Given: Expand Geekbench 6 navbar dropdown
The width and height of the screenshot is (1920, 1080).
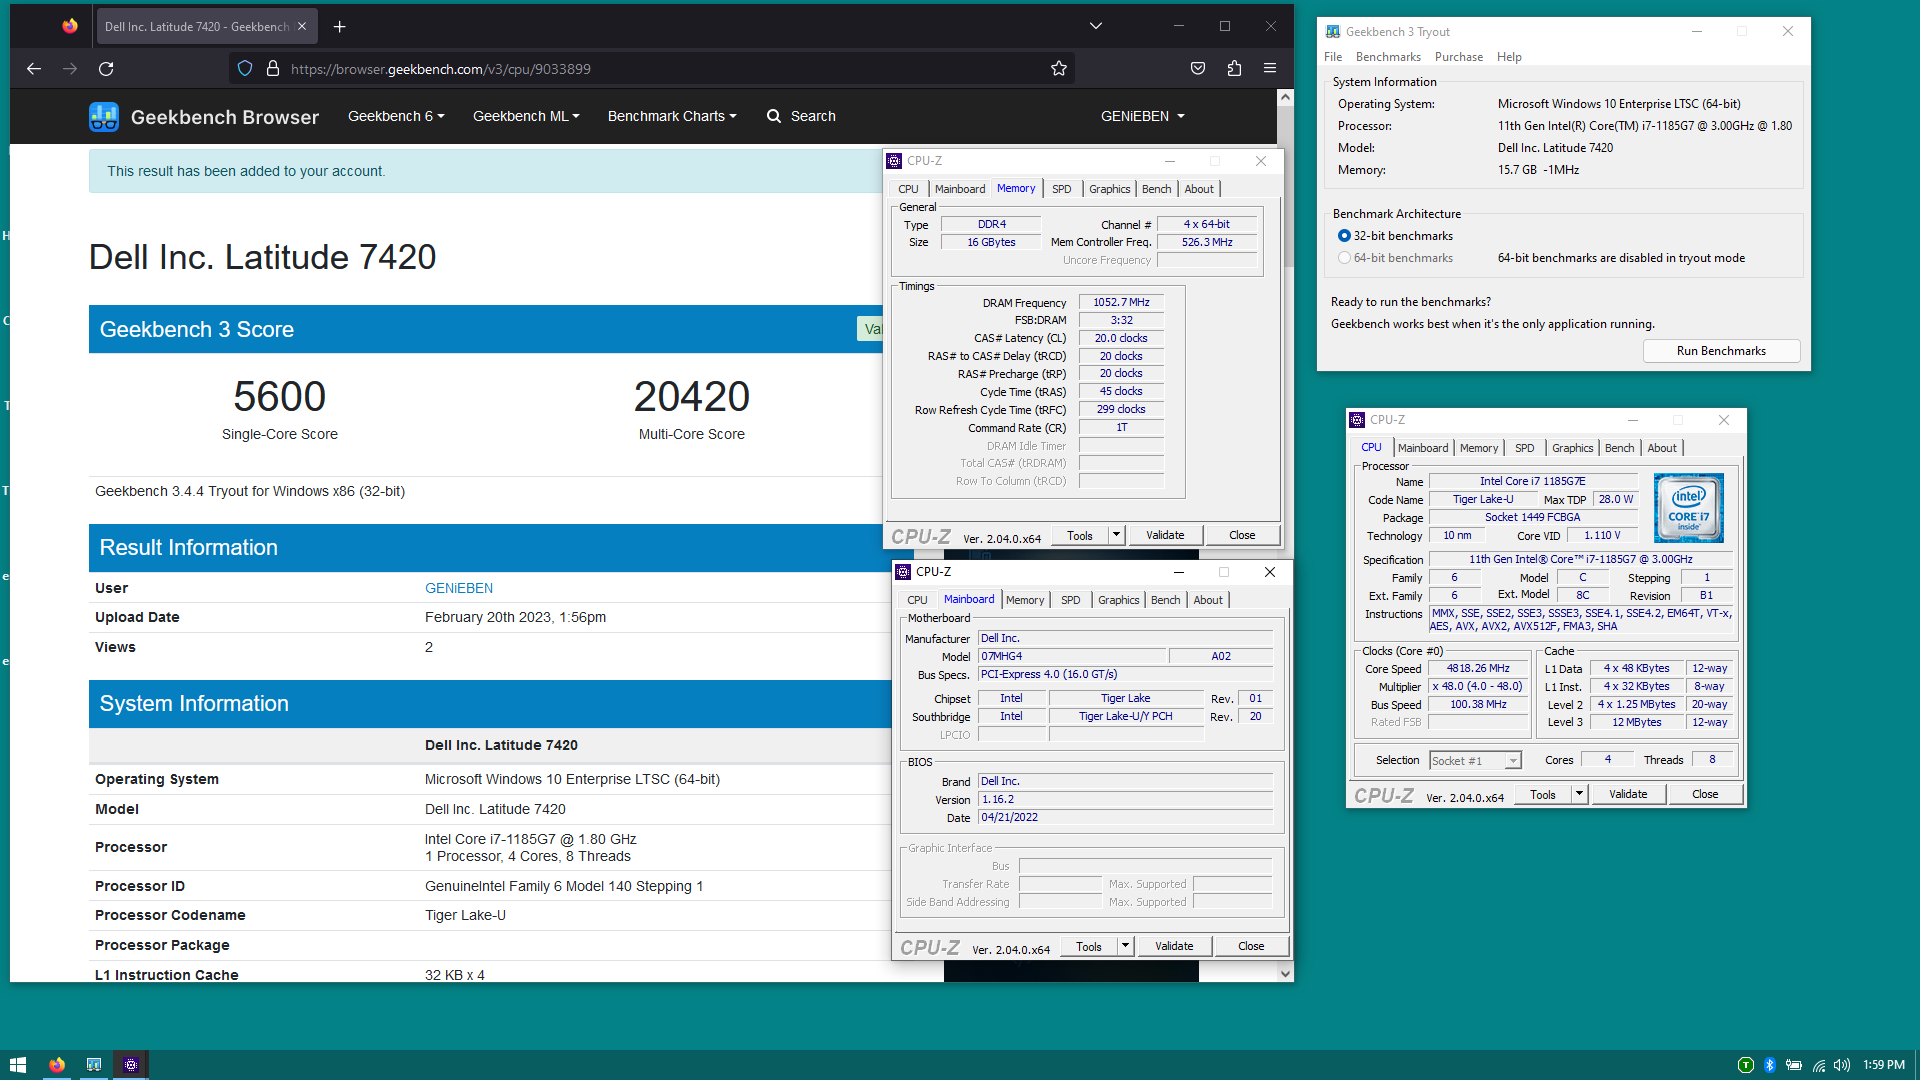Looking at the screenshot, I should (x=396, y=116).
